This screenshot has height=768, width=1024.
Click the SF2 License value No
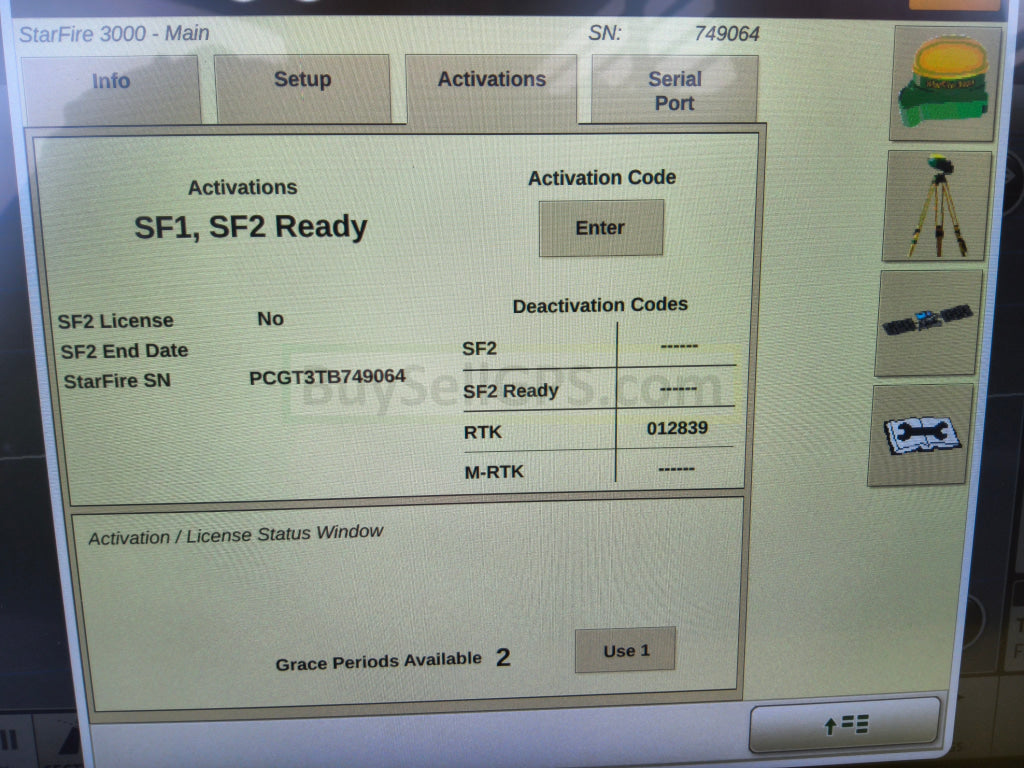click(x=270, y=319)
